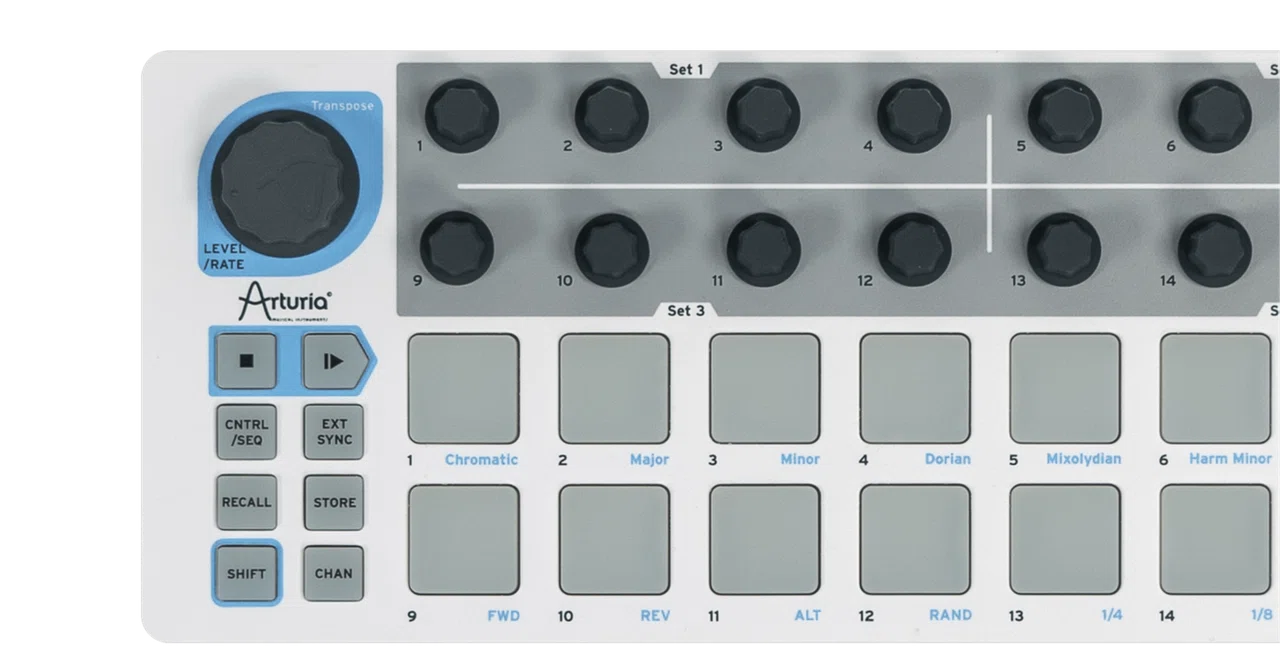This screenshot has height=670, width=1280.
Task: Click the SHIFT button
Action: (x=246, y=573)
